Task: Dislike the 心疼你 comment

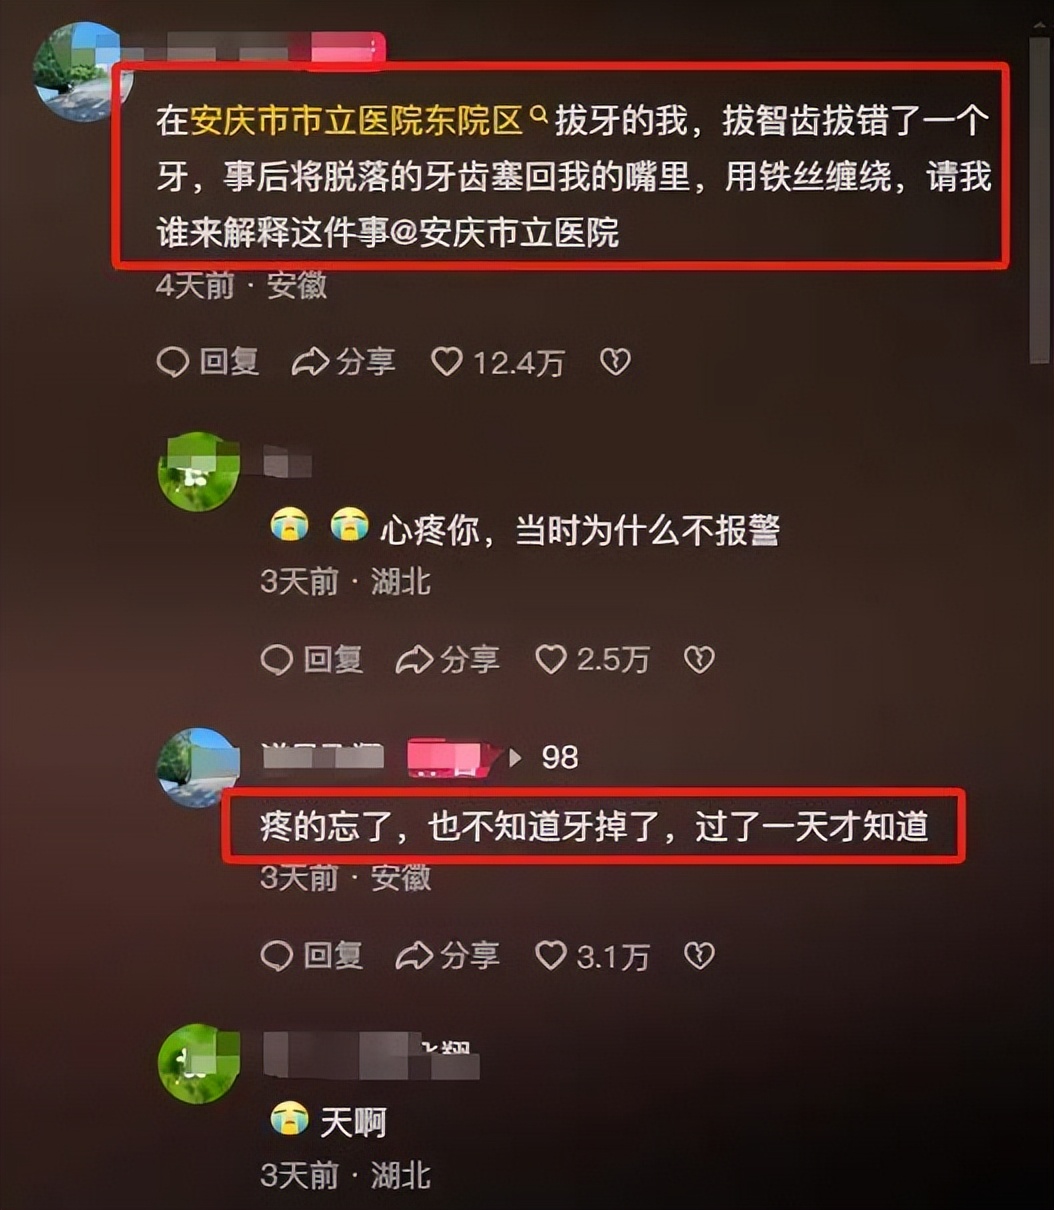Action: point(699,659)
